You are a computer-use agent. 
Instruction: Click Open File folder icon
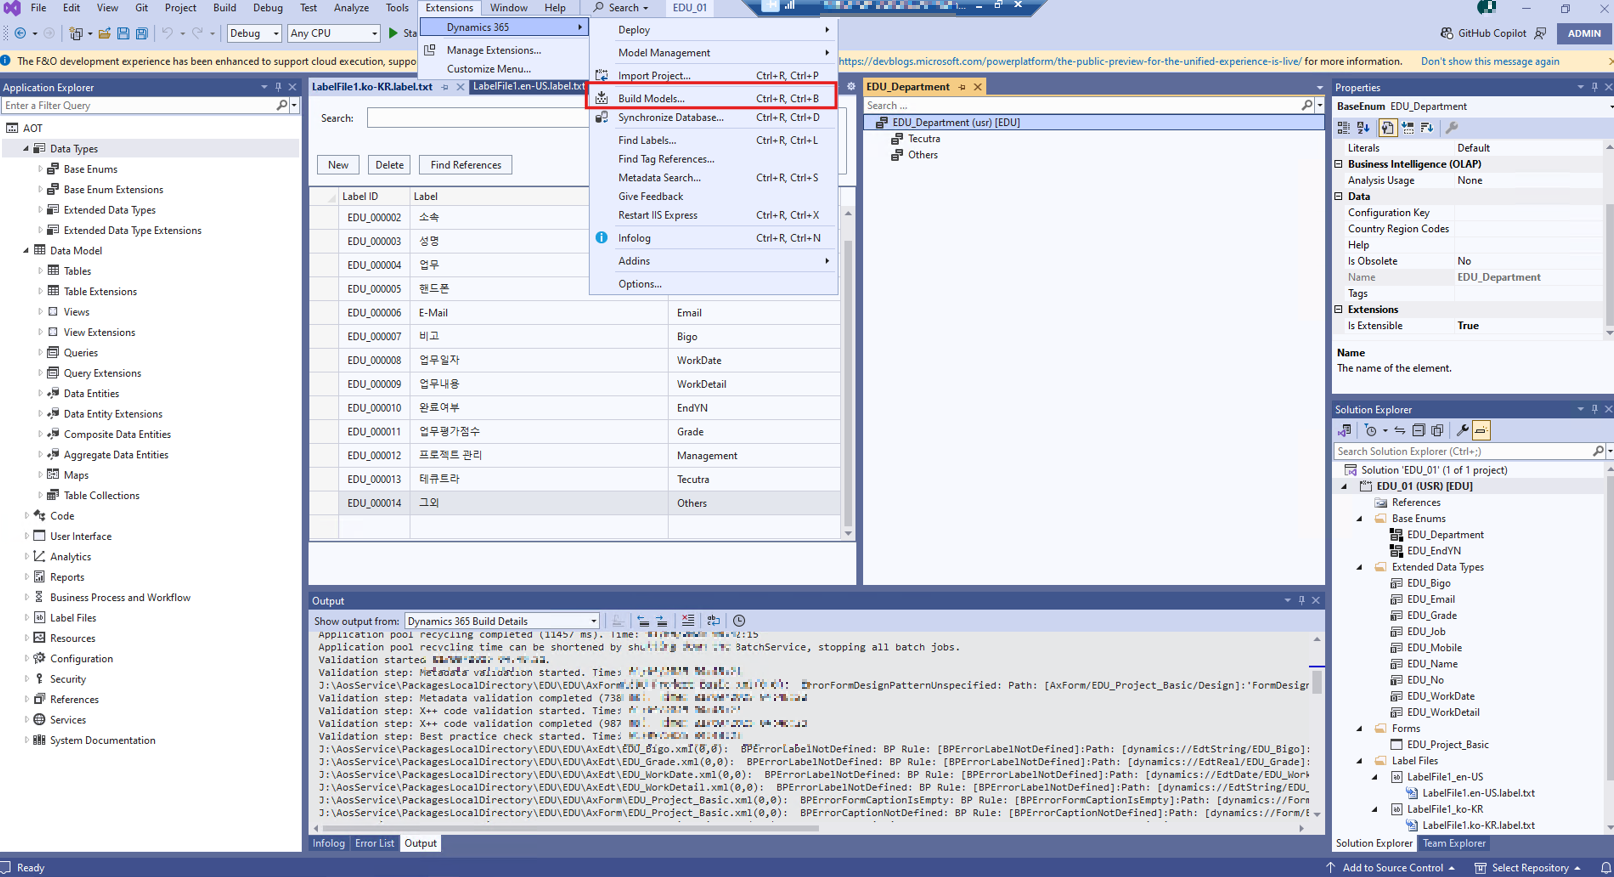click(104, 33)
